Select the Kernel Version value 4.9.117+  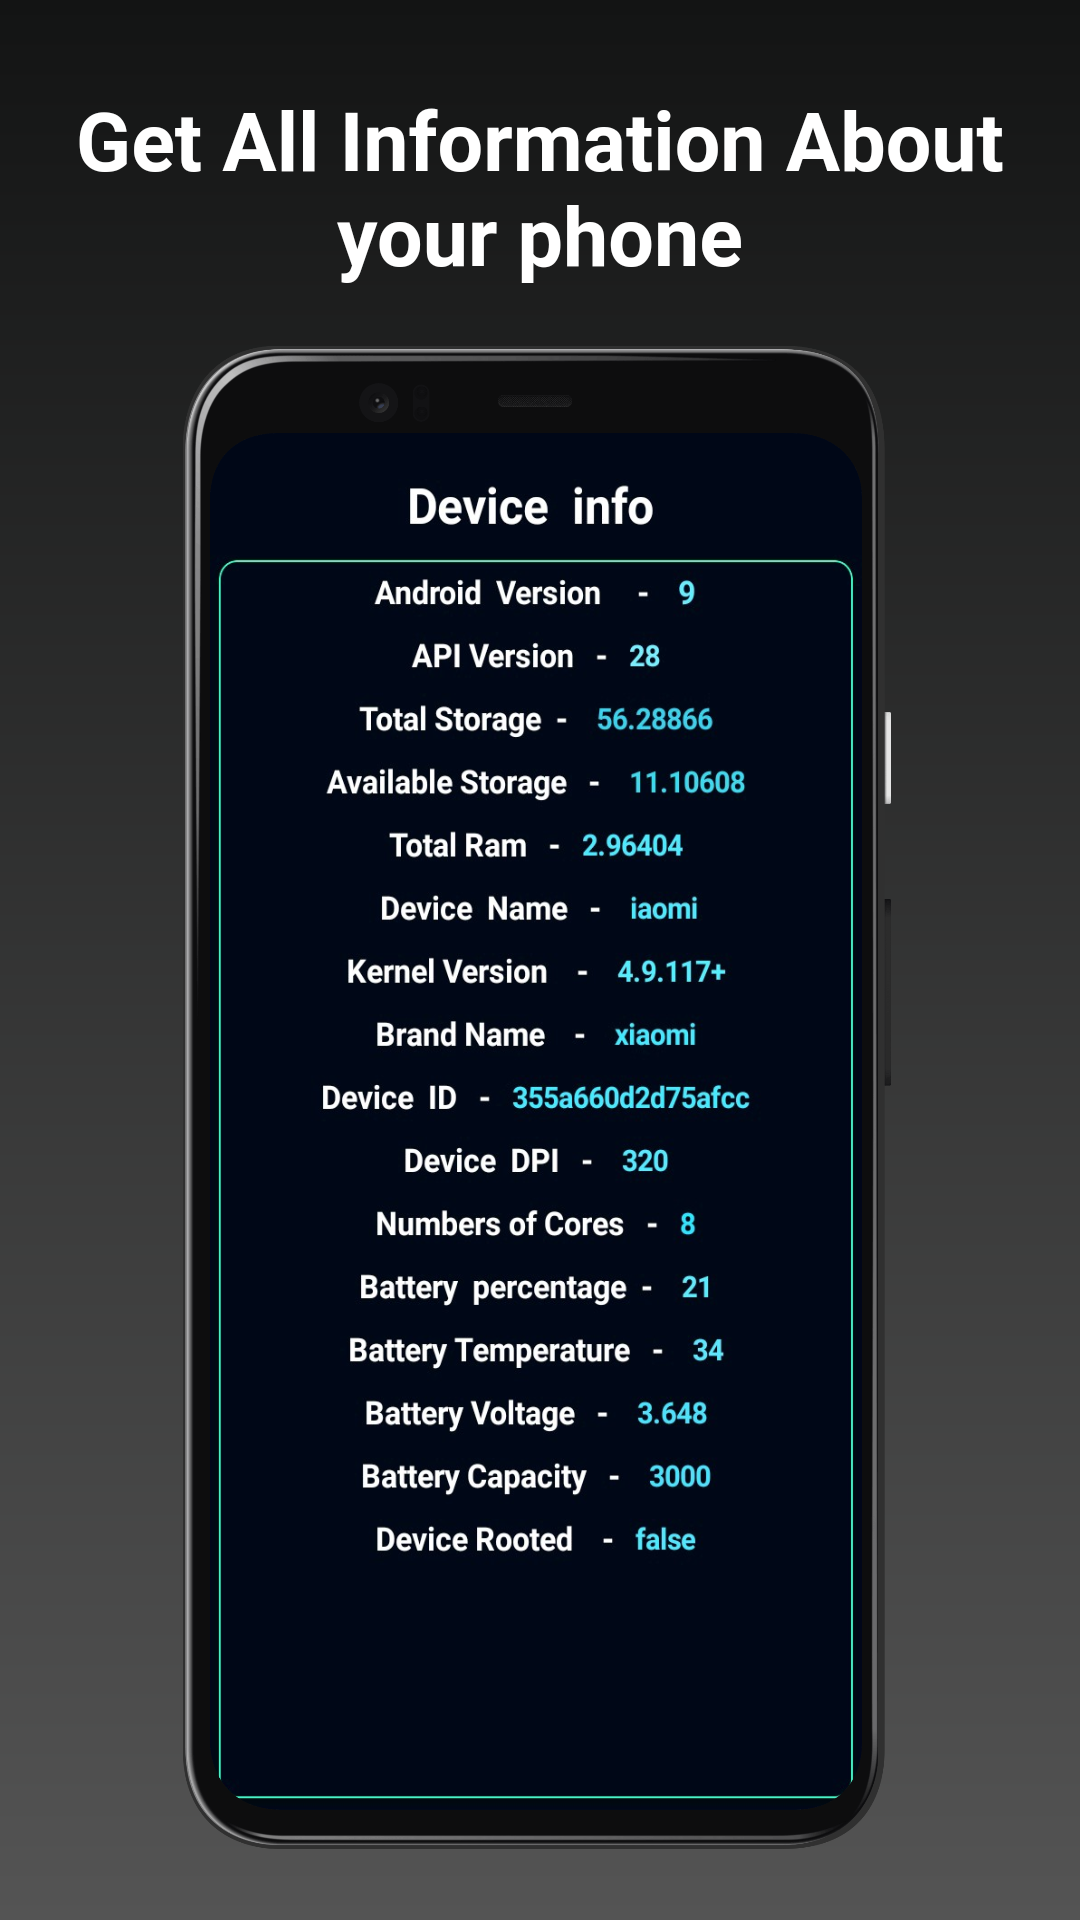(x=671, y=971)
